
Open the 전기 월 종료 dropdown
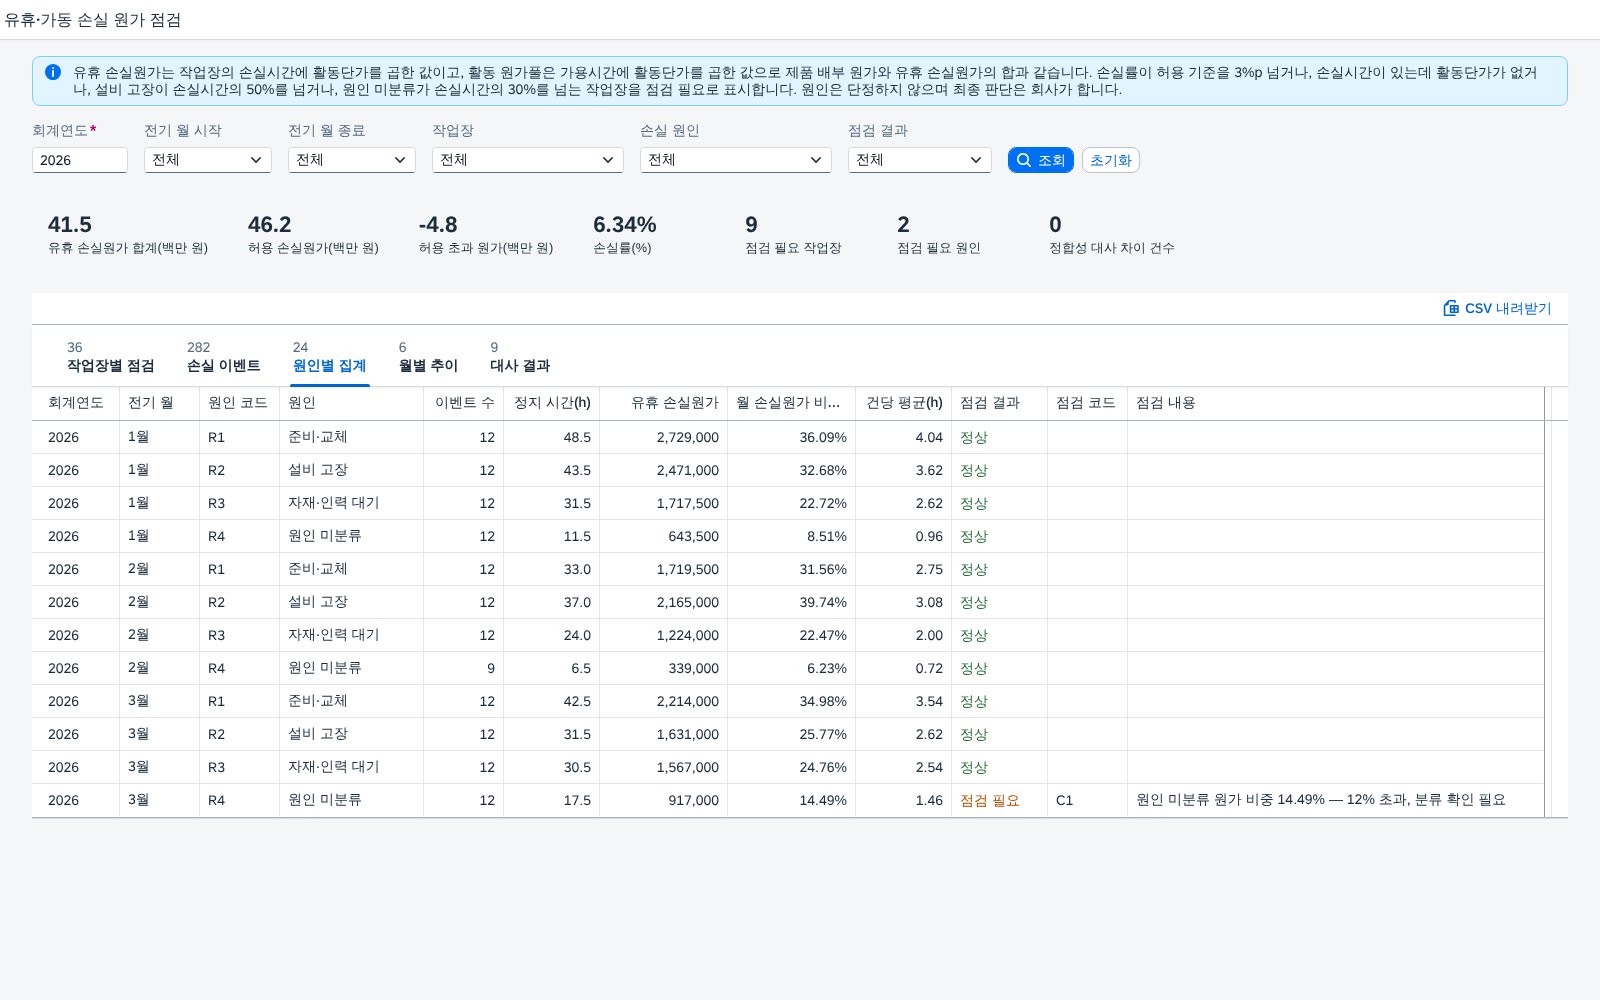point(352,160)
